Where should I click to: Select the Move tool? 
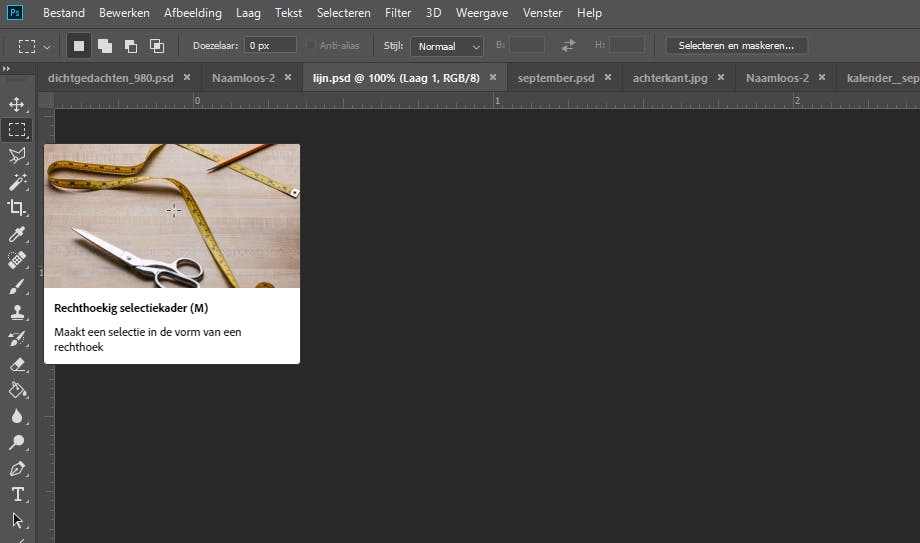tap(16, 104)
